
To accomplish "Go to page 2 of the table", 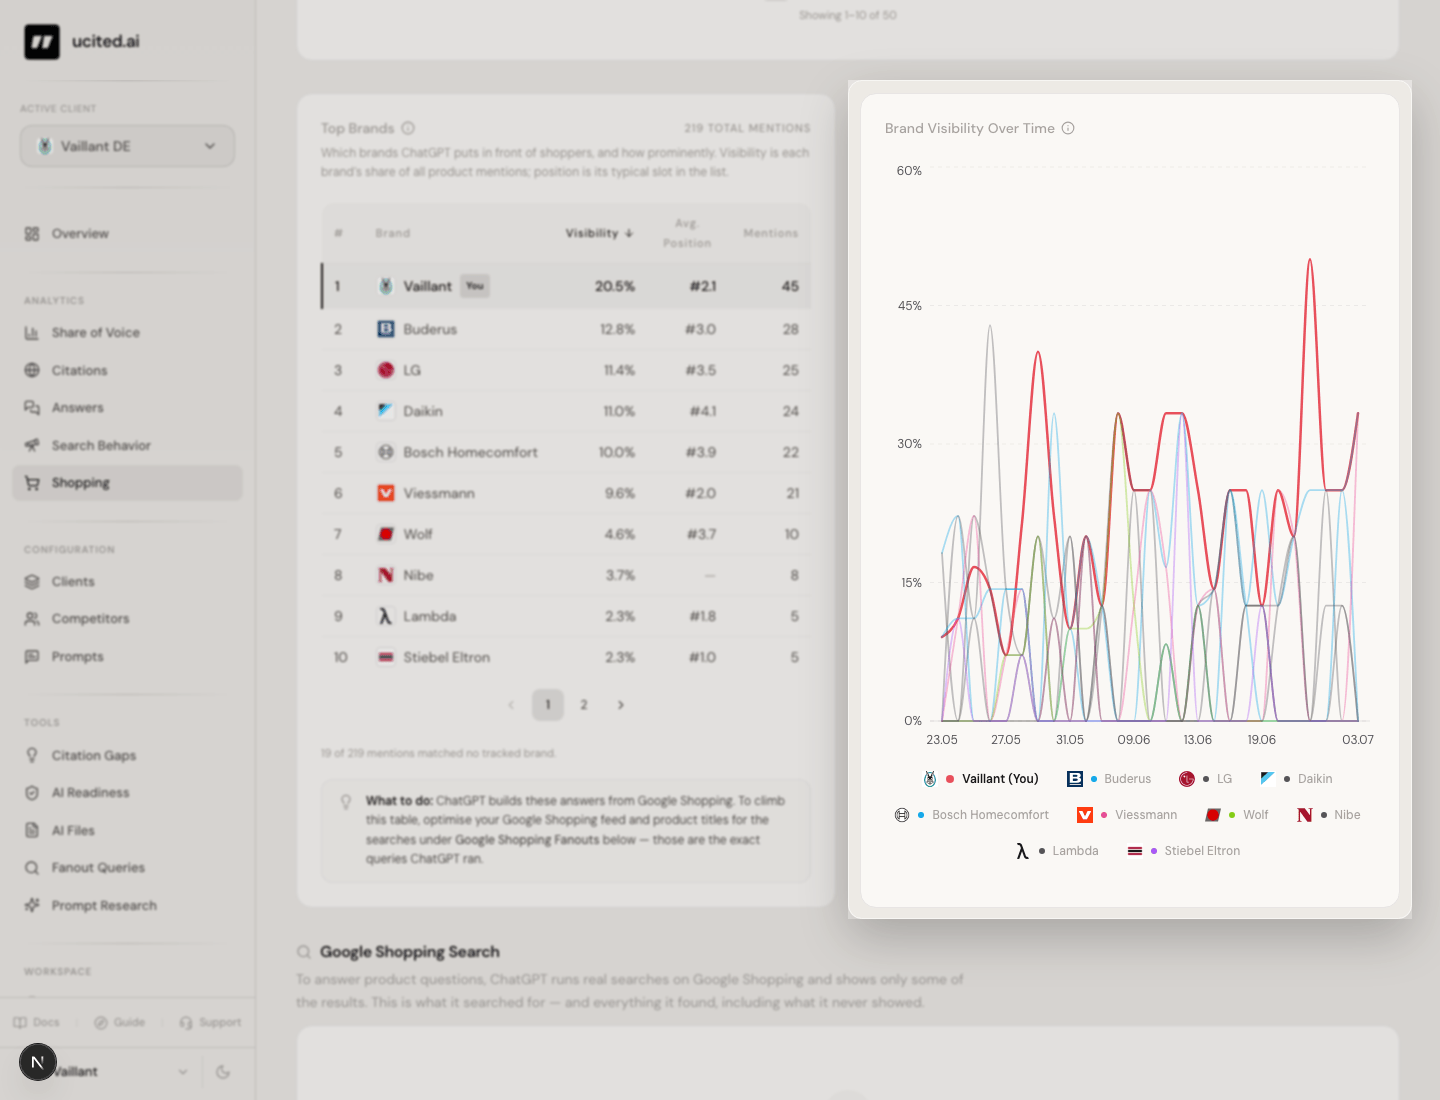I will click(x=584, y=705).
